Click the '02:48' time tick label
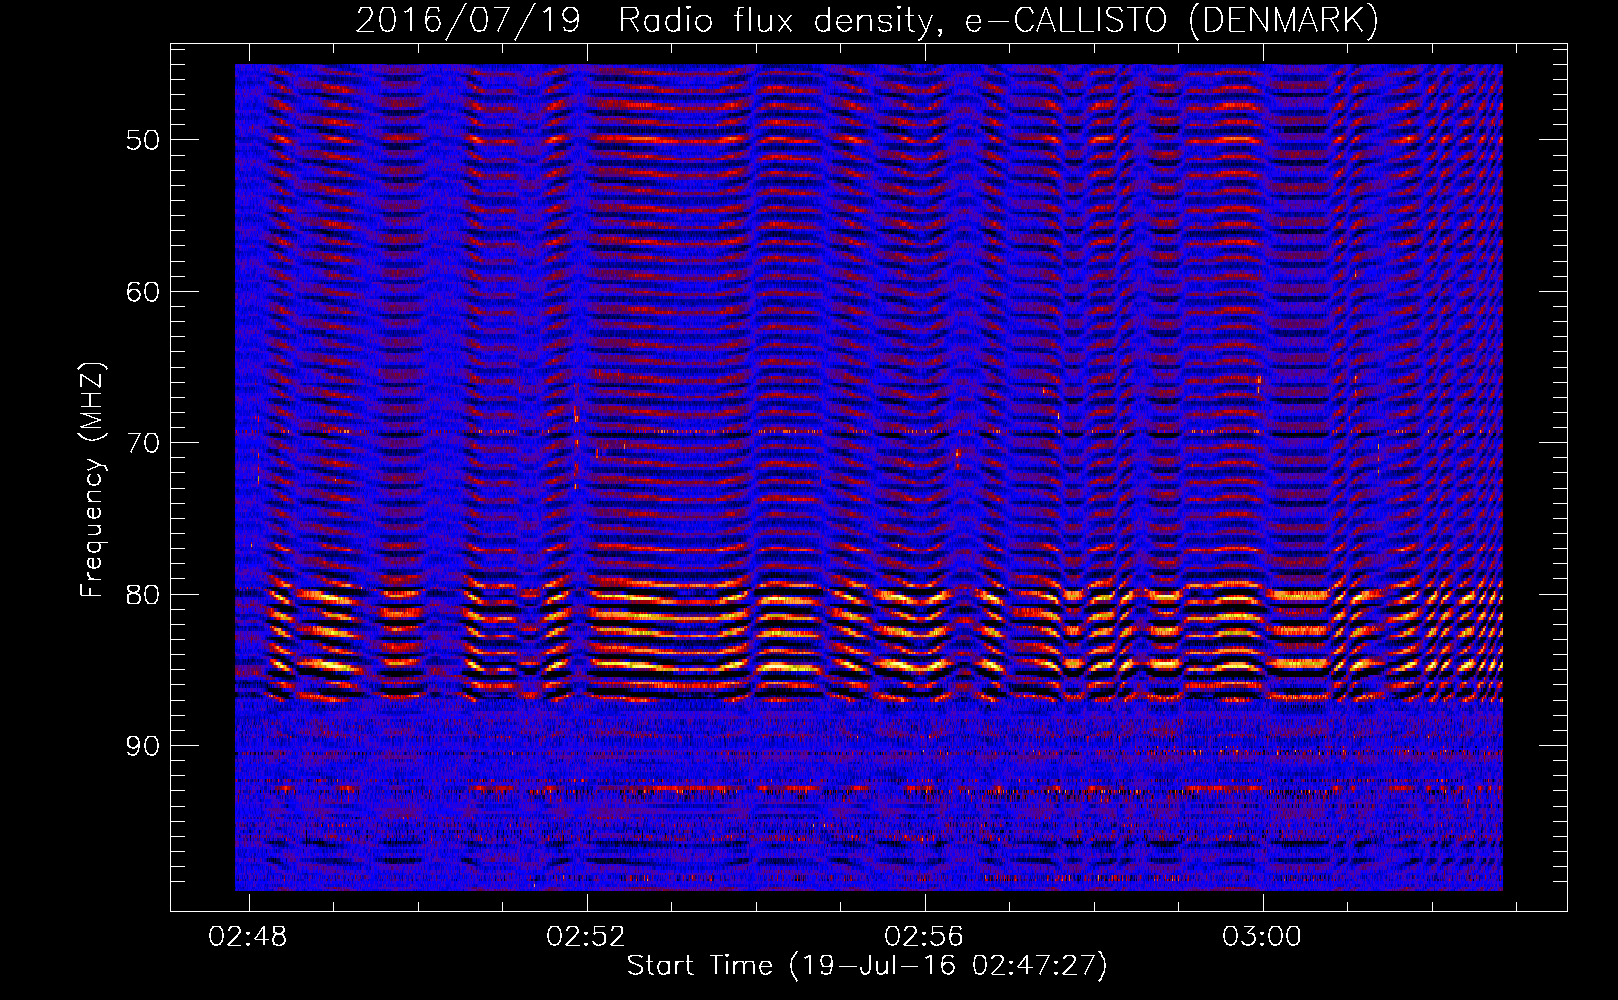The height and width of the screenshot is (1000, 1618). [x=247, y=937]
